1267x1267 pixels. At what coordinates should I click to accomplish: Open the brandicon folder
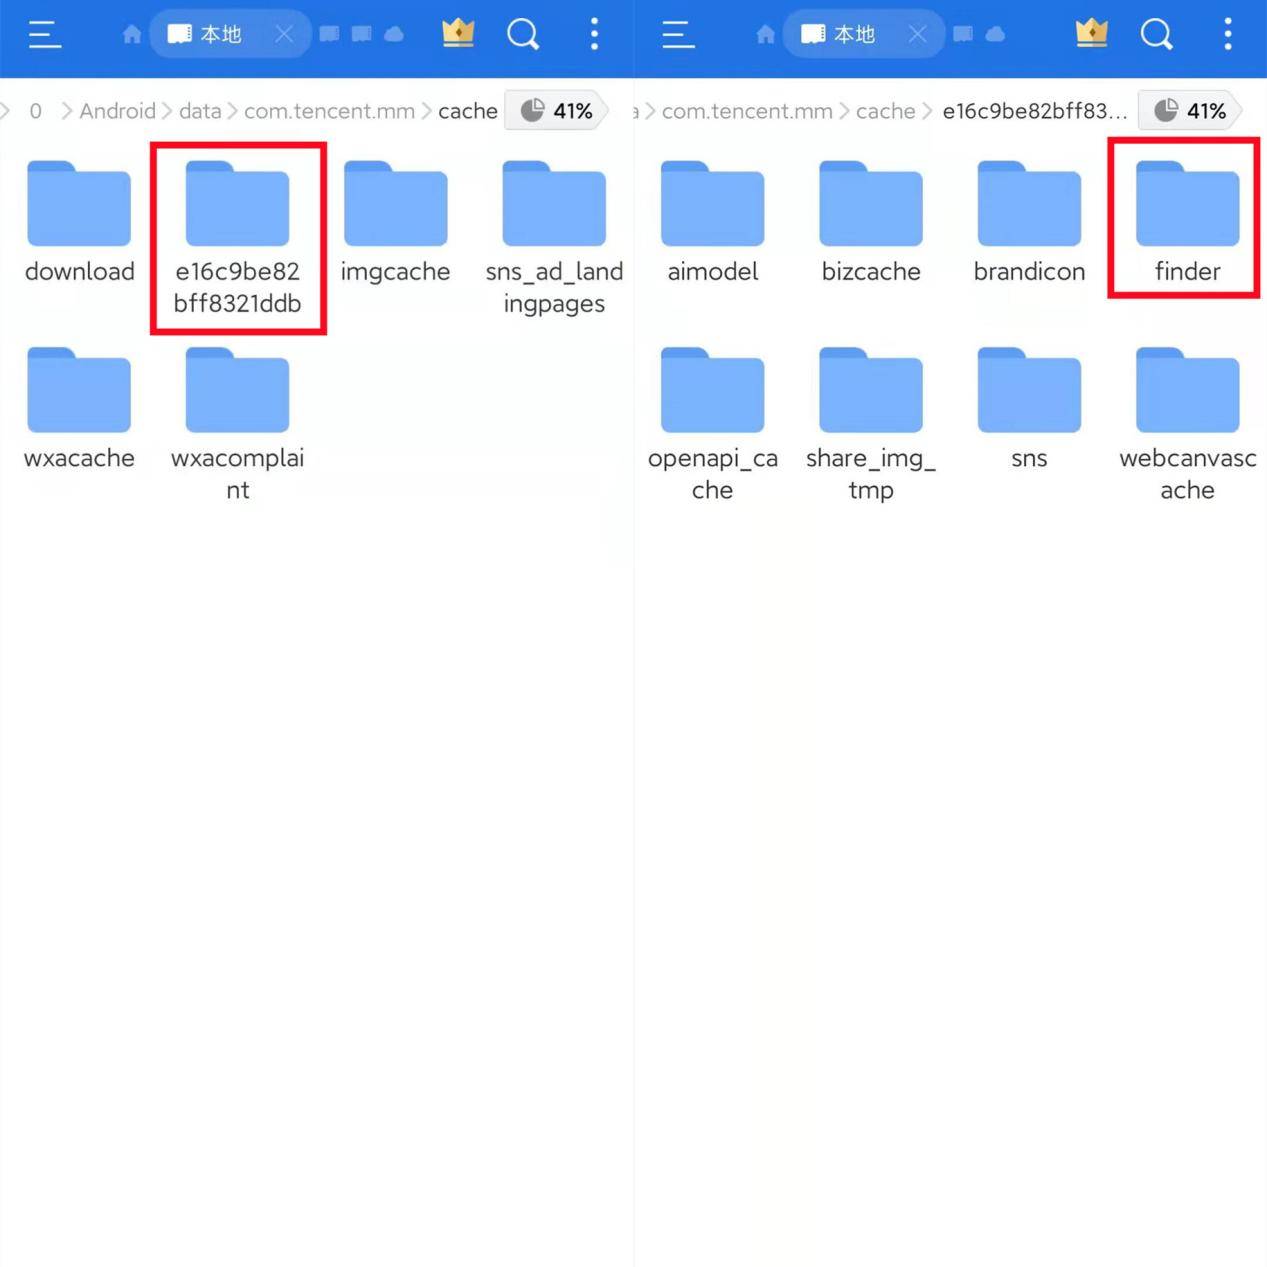click(x=1029, y=224)
